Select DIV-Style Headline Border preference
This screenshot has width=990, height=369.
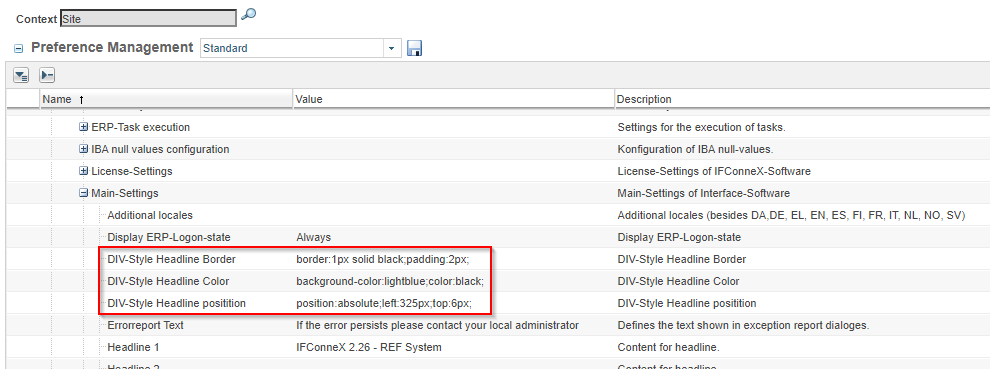tap(172, 259)
